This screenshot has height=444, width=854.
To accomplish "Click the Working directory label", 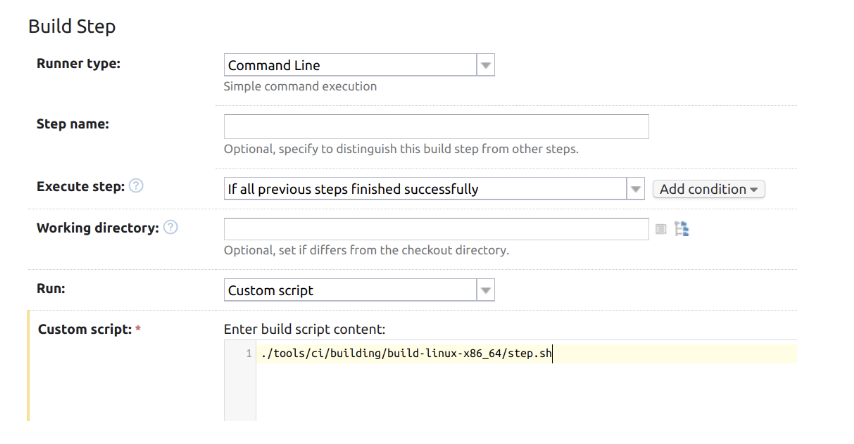I will coord(97,228).
